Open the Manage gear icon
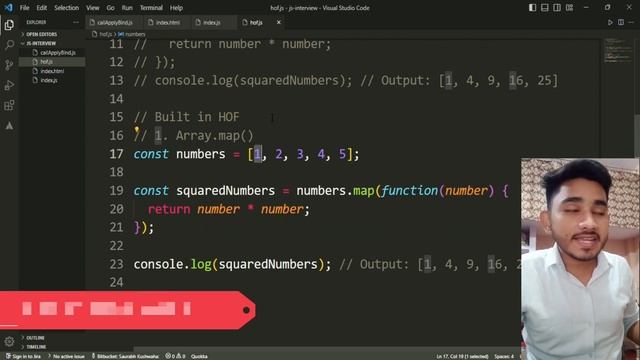The height and width of the screenshot is (360, 640). (x=9, y=341)
